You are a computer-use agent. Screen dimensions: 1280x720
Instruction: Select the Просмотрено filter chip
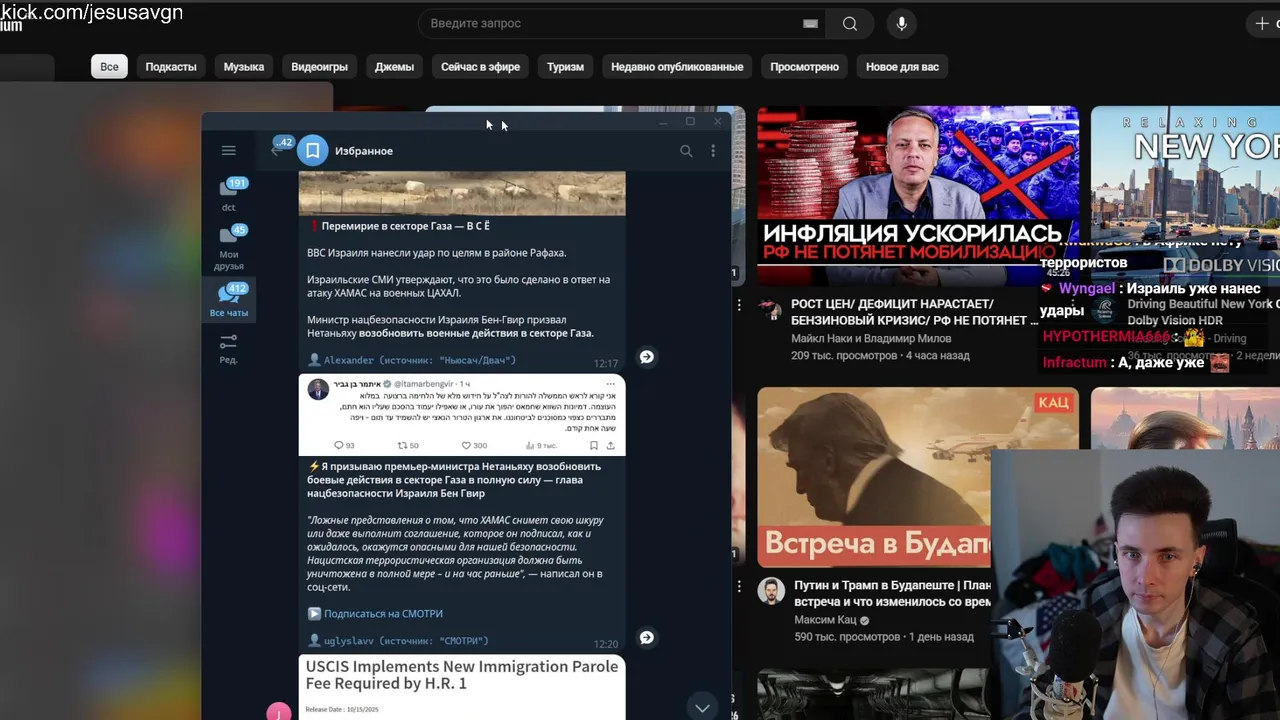click(x=804, y=67)
